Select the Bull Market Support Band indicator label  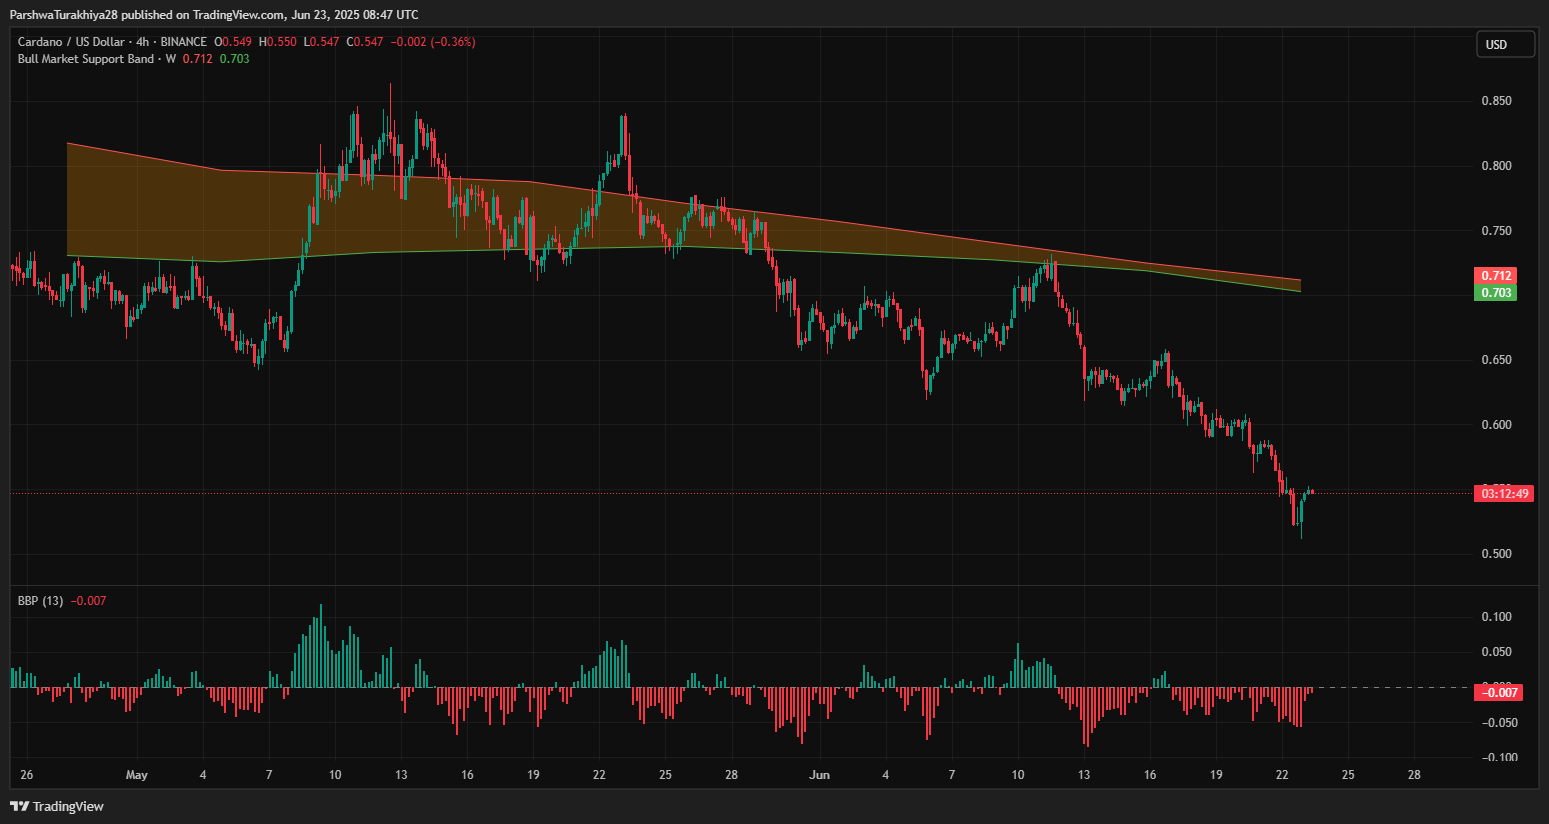[x=86, y=59]
